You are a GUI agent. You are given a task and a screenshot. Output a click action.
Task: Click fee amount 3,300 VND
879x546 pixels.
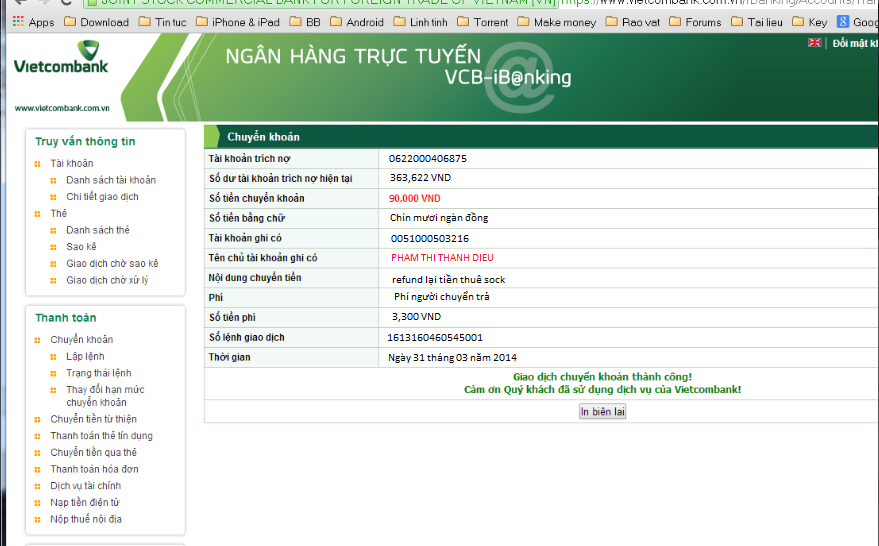(417, 317)
